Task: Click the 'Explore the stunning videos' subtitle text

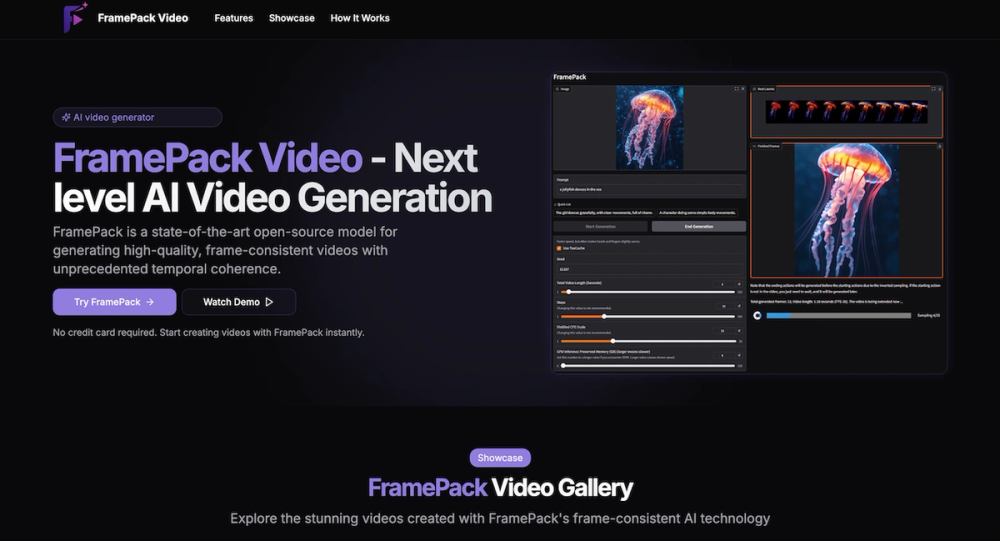Action: coord(500,518)
